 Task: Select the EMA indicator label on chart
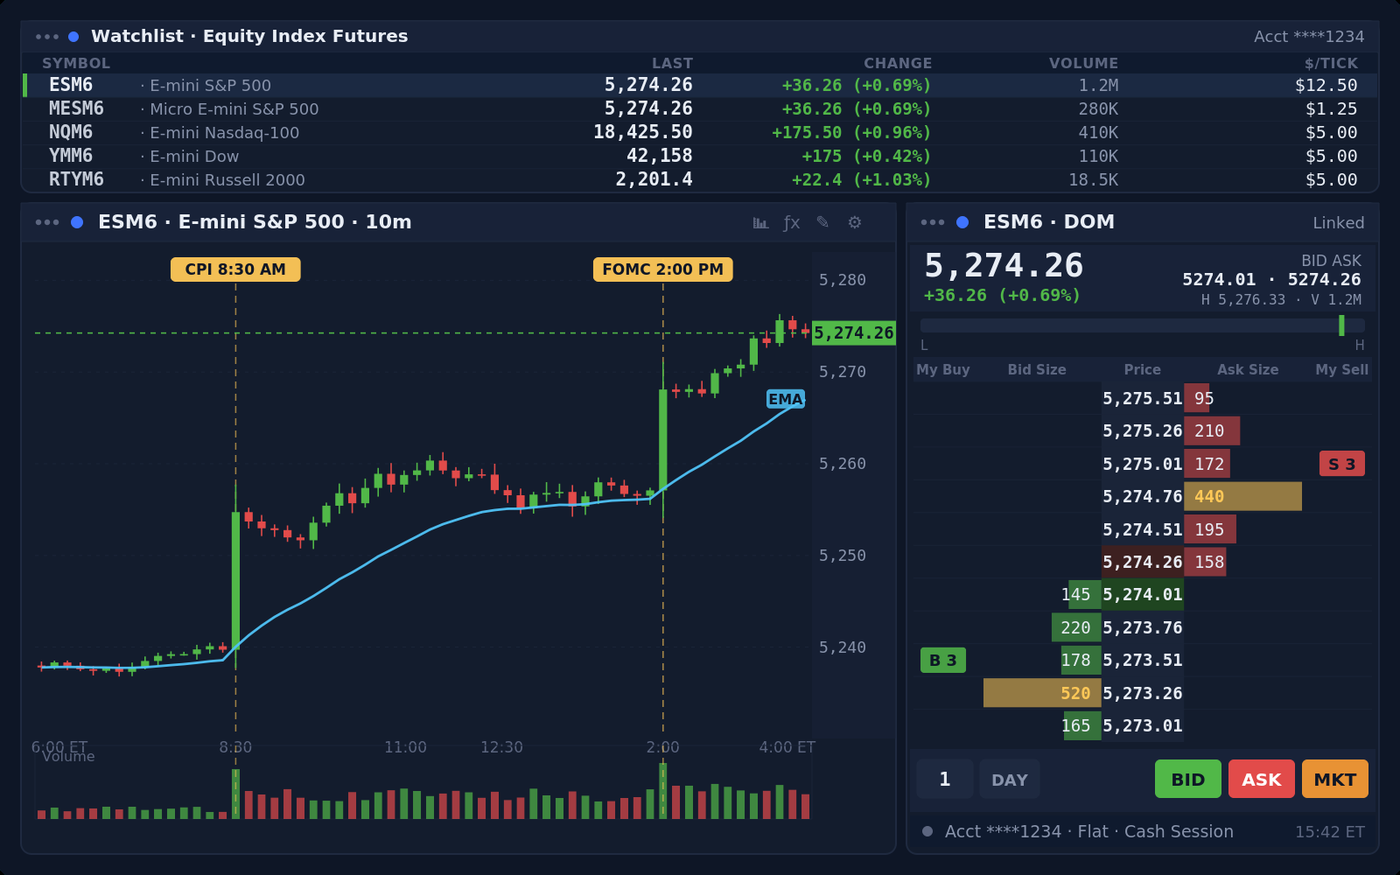[785, 399]
